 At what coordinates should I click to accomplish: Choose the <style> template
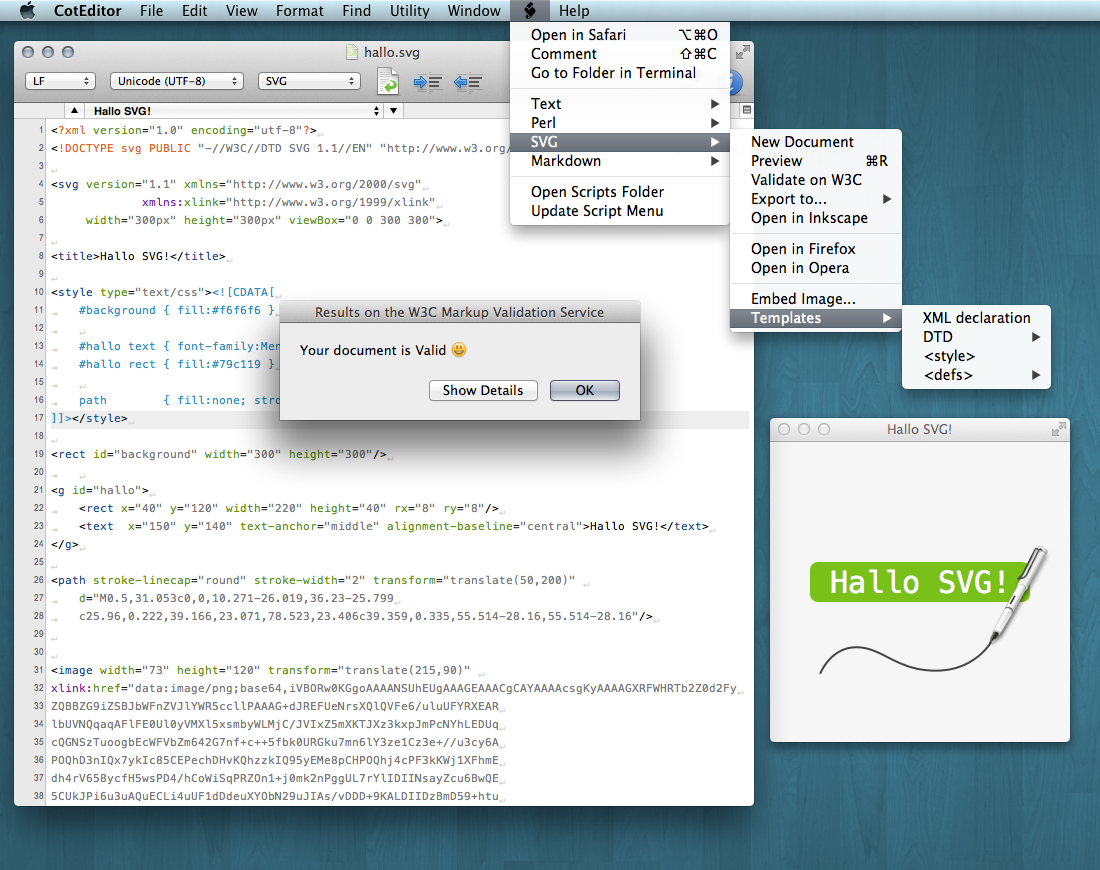pos(977,356)
